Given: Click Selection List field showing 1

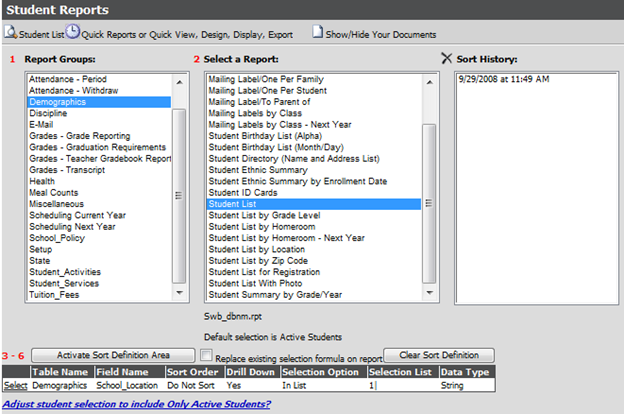Looking at the screenshot, I should (403, 385).
